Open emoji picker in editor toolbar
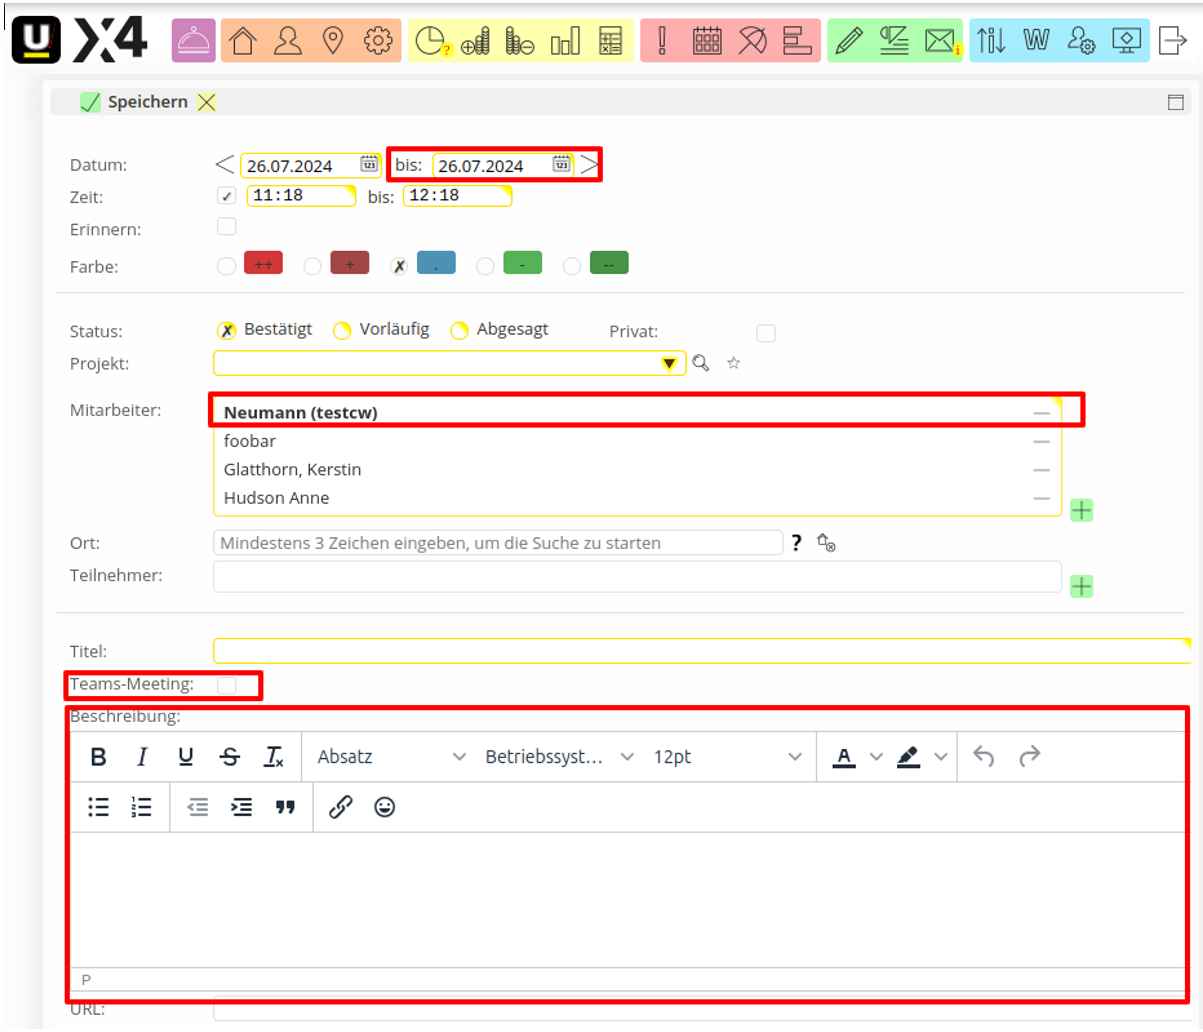The width and height of the screenshot is (1203, 1032). click(384, 807)
